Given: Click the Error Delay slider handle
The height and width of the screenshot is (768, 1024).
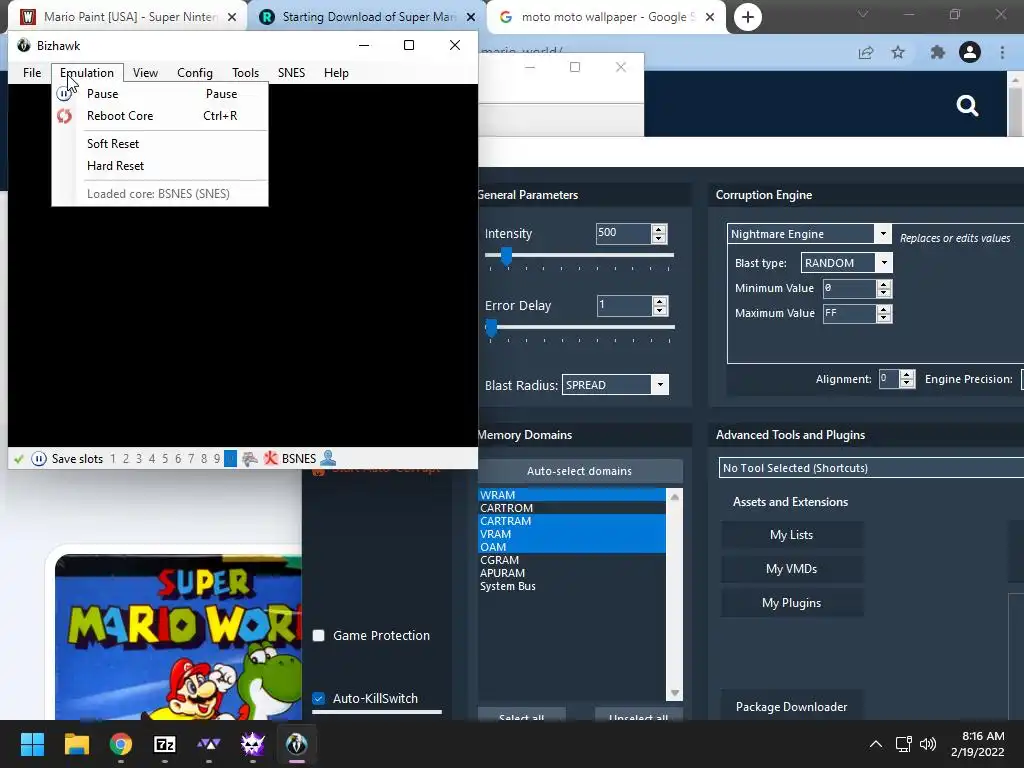Looking at the screenshot, I should (x=492, y=328).
